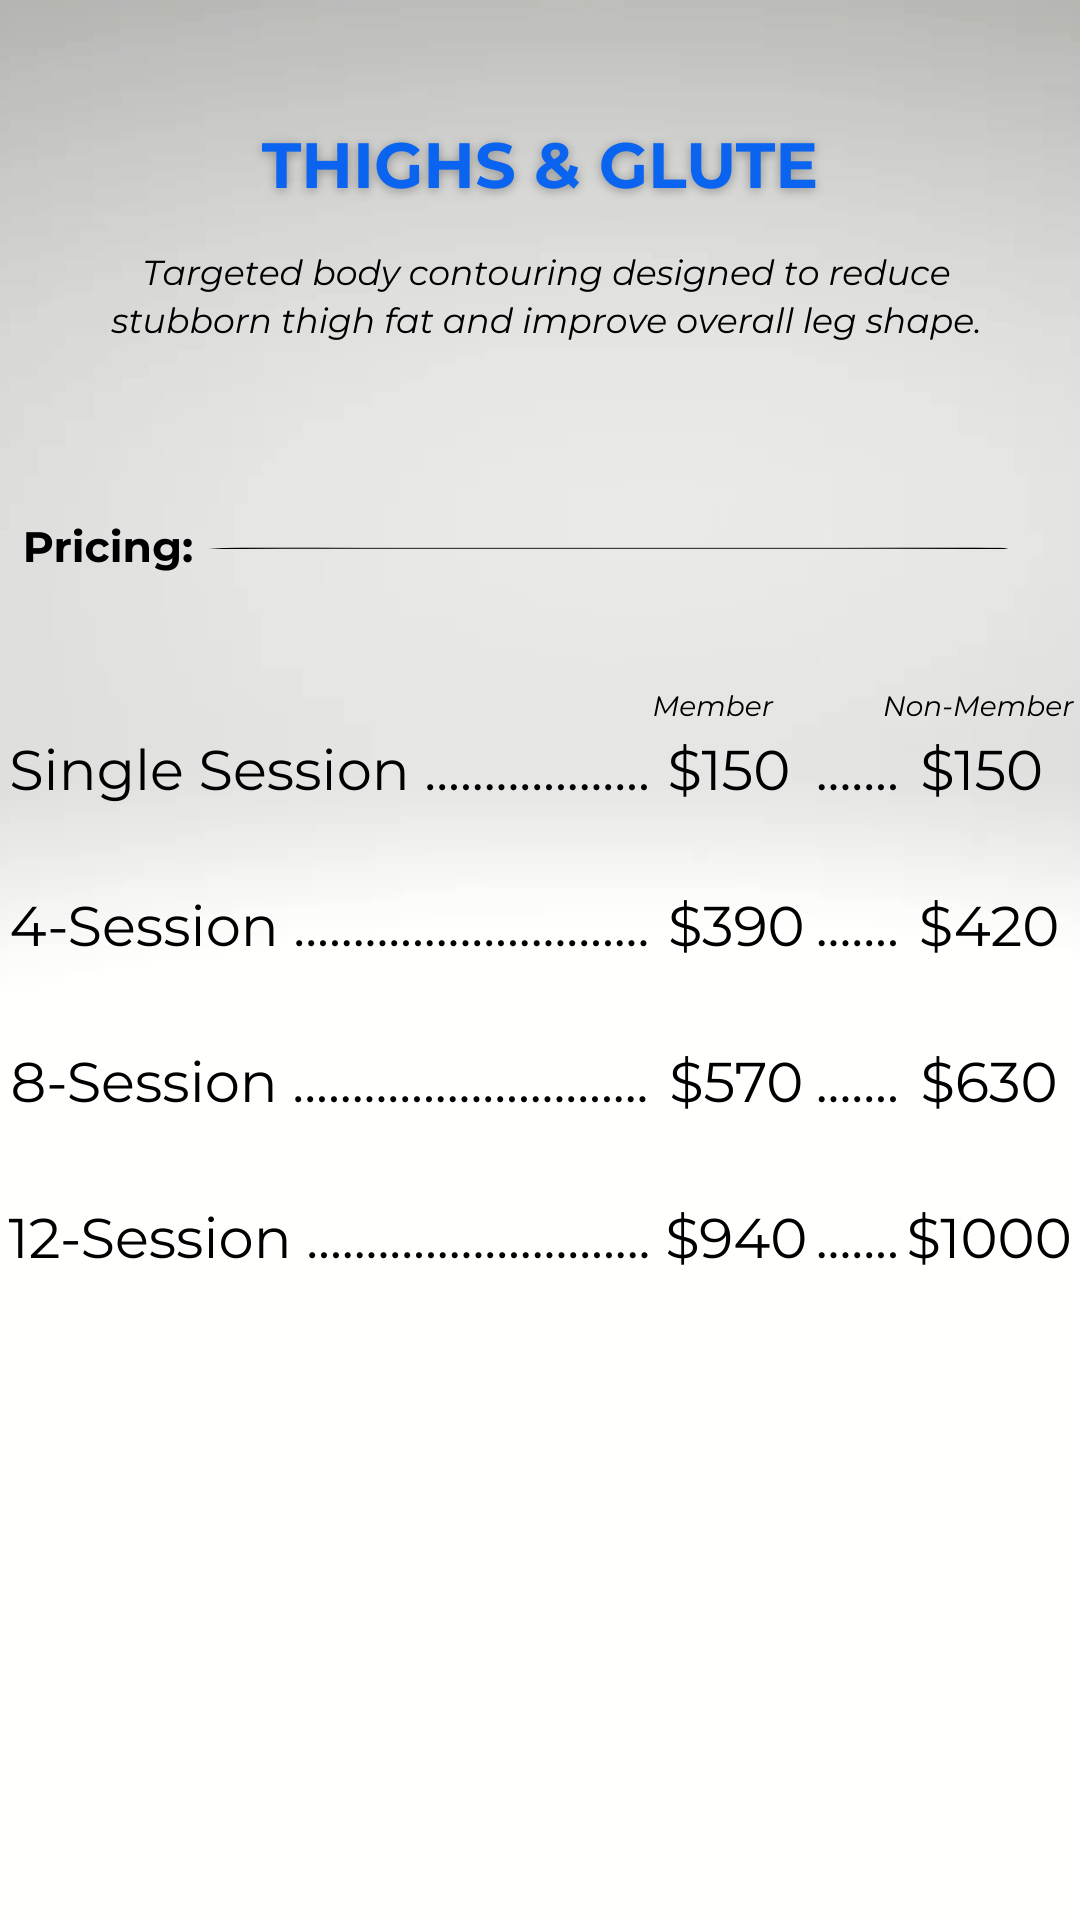Click the $570 member price
The height and width of the screenshot is (1920, 1080).
(736, 1083)
